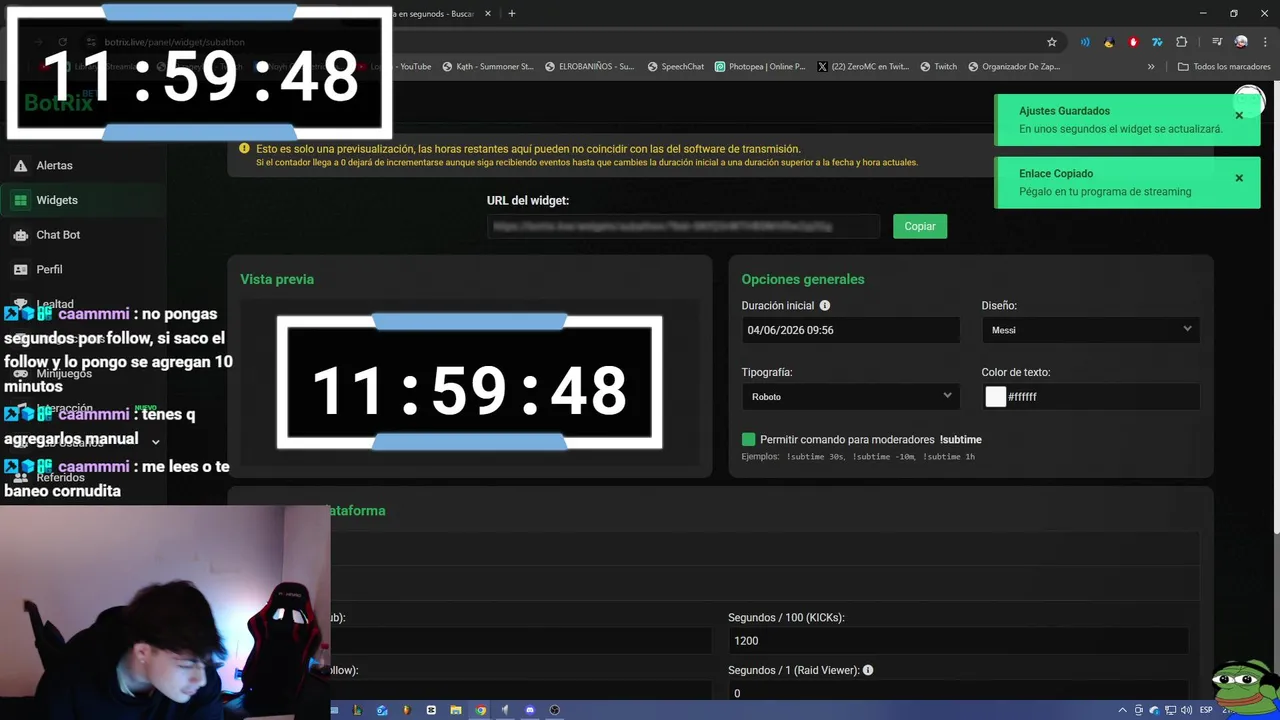Show hidden system tray icons

(1123, 710)
